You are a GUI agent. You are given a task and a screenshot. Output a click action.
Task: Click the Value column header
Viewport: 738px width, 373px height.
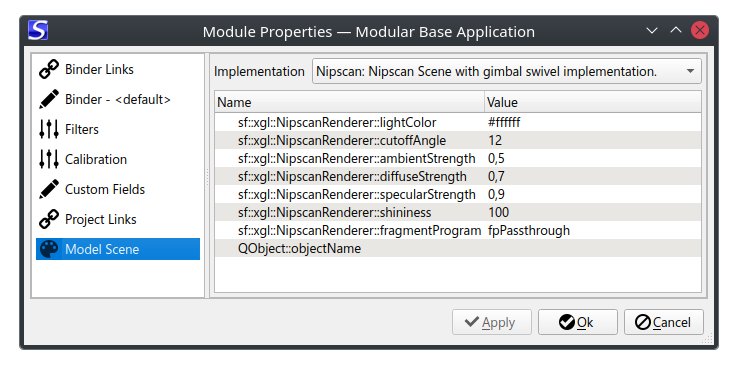(x=593, y=102)
